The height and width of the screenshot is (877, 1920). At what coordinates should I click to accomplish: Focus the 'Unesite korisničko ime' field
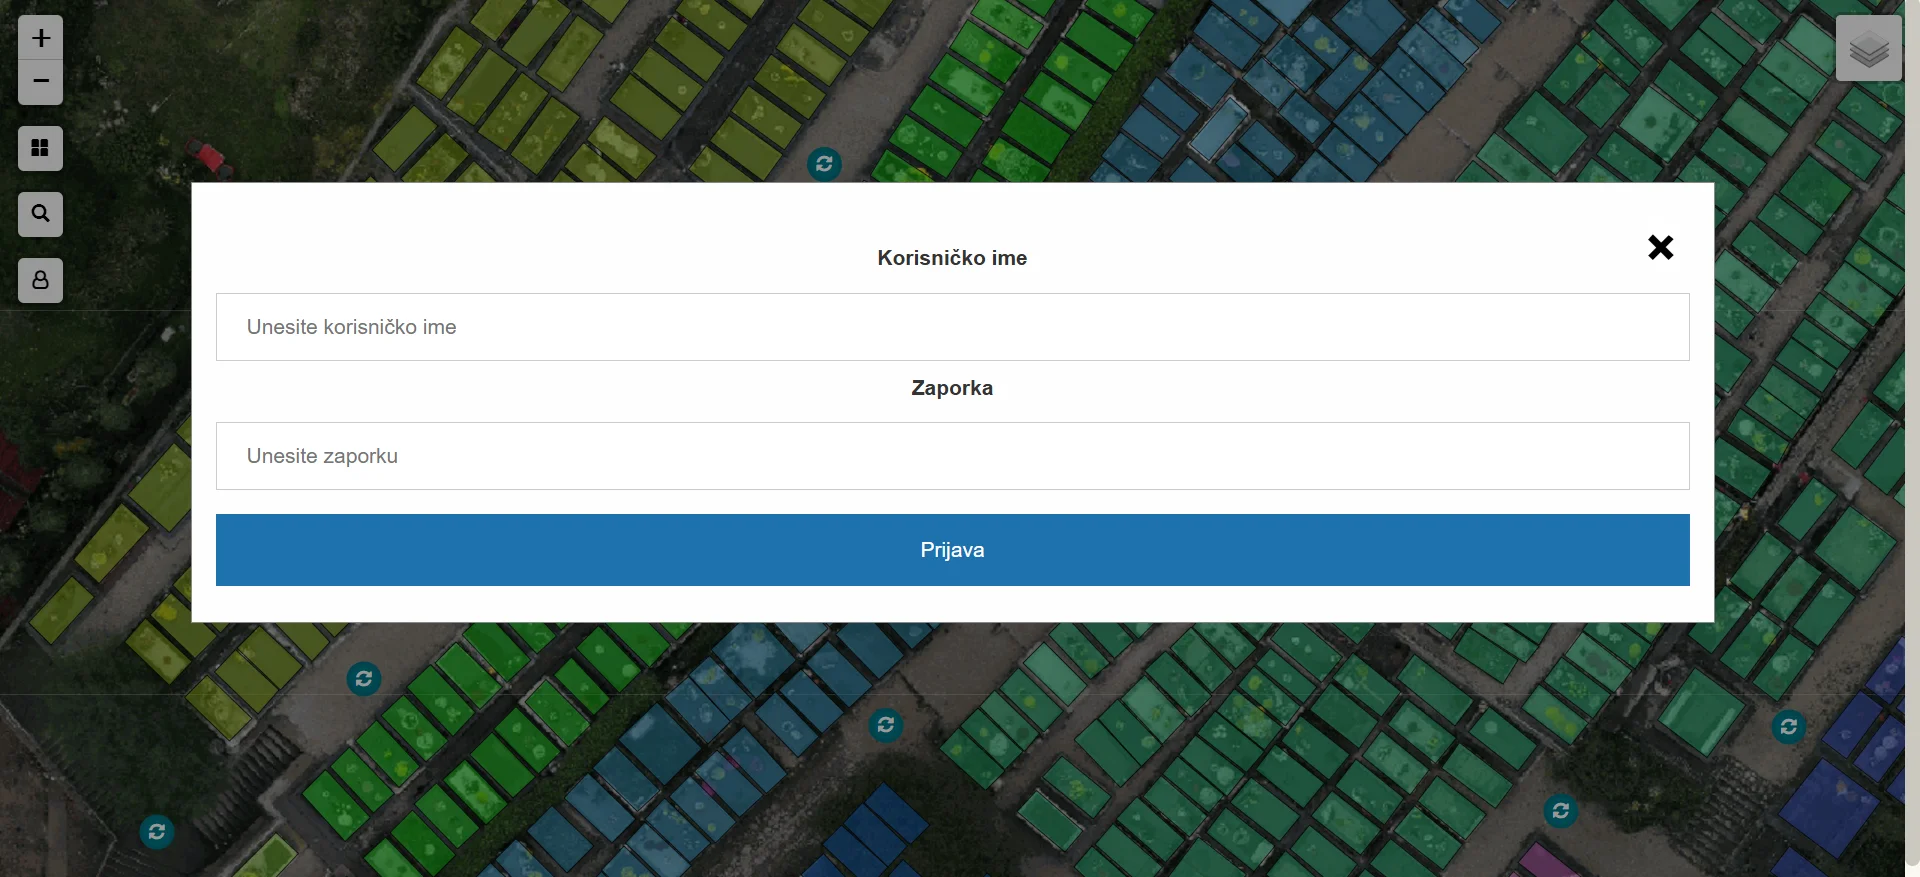click(x=952, y=327)
